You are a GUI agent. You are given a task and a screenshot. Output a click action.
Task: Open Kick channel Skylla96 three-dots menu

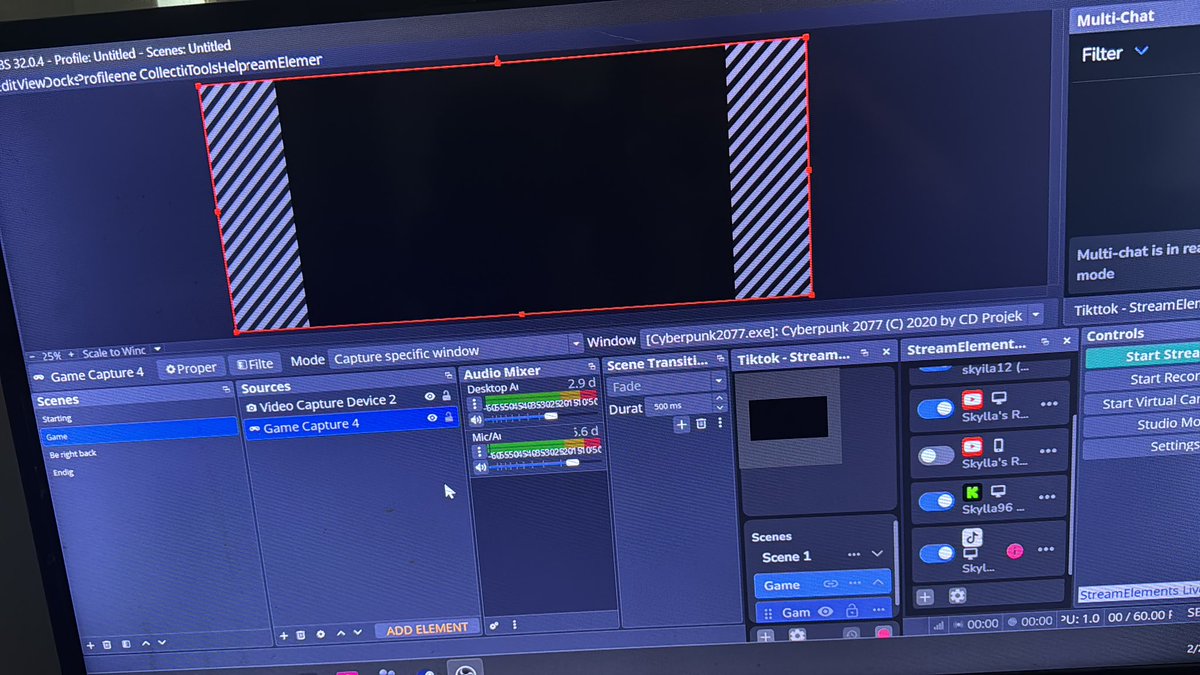(1048, 497)
